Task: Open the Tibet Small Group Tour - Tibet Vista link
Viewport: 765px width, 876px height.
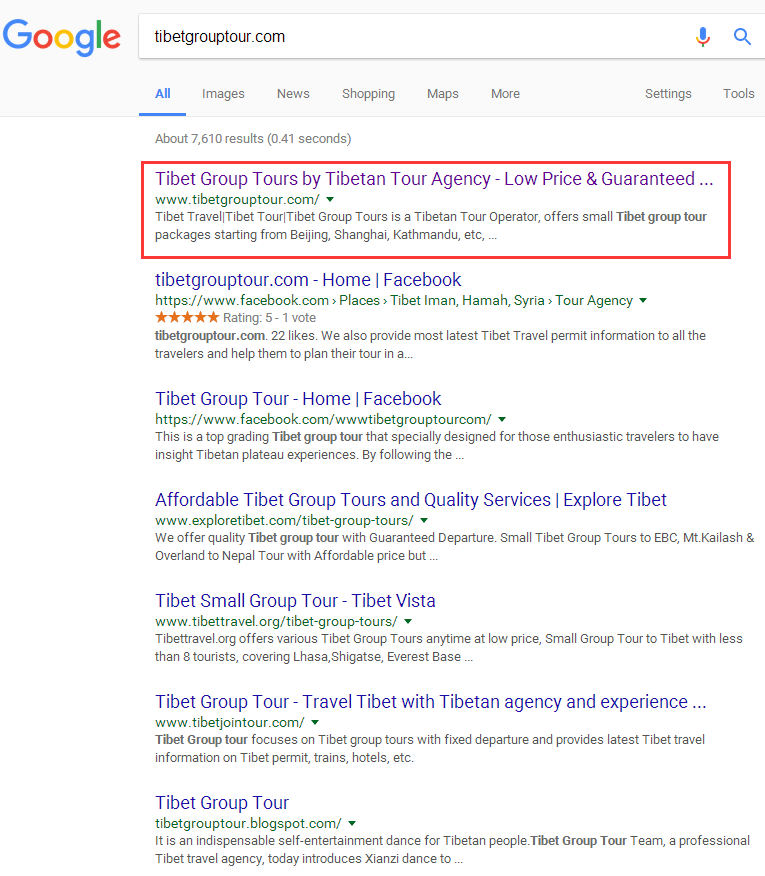Action: 295,601
